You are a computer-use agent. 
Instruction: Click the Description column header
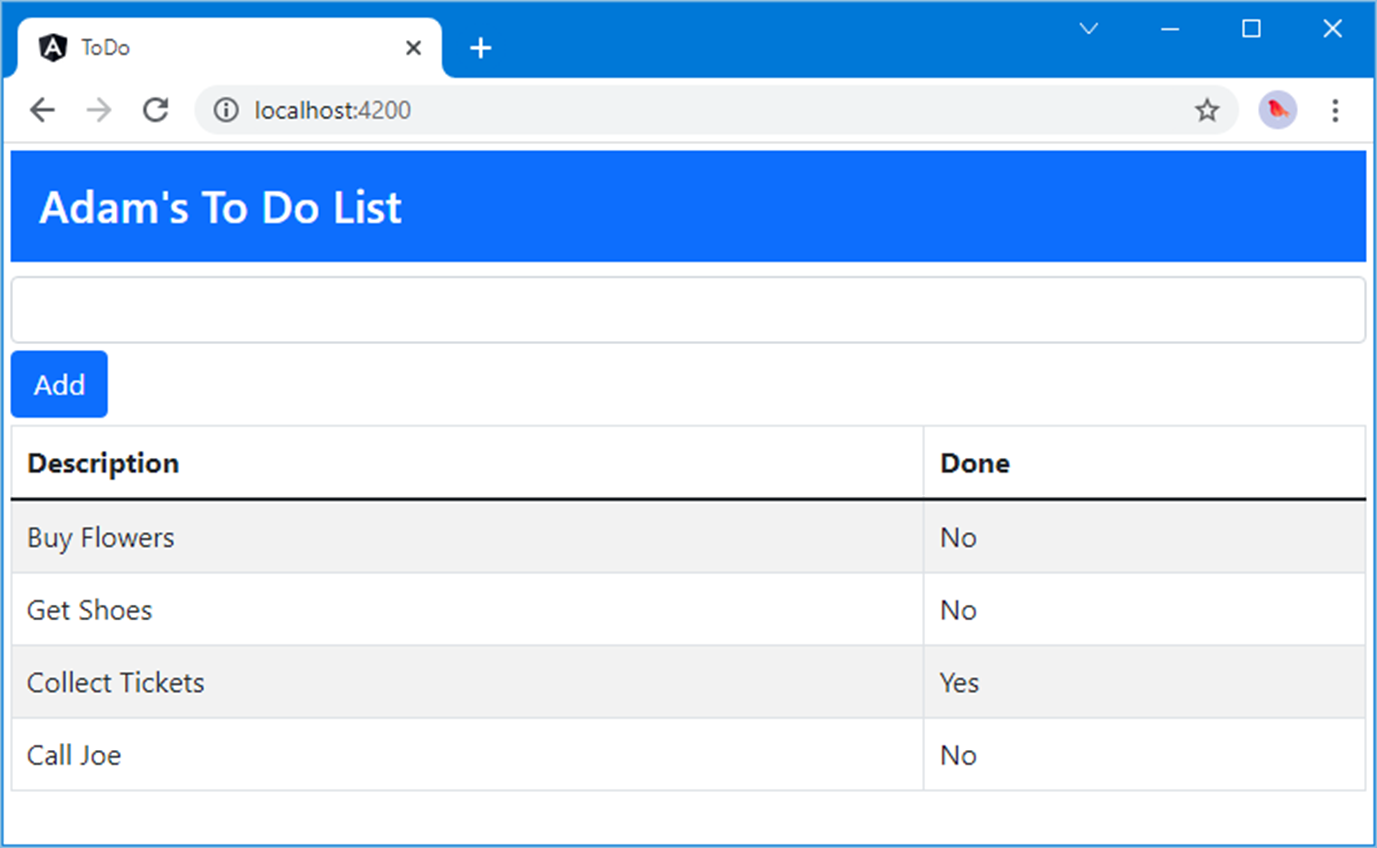click(103, 464)
